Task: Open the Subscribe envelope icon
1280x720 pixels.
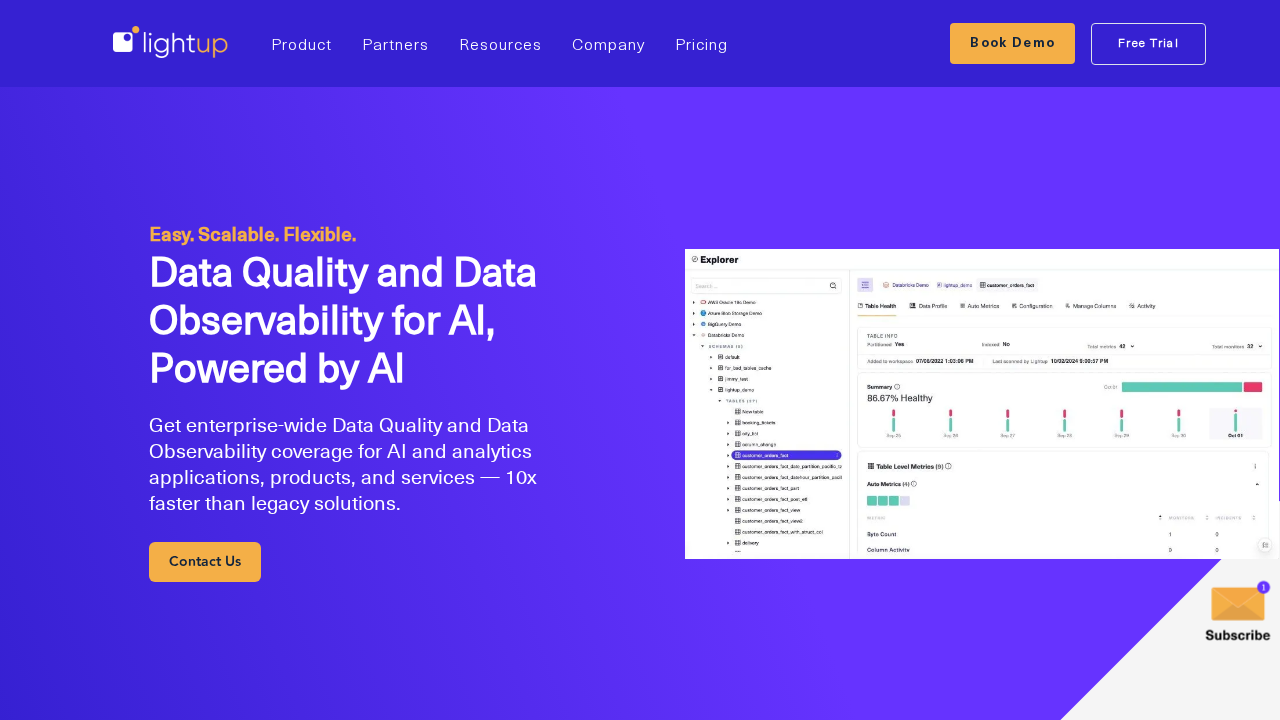Action: point(1237,604)
